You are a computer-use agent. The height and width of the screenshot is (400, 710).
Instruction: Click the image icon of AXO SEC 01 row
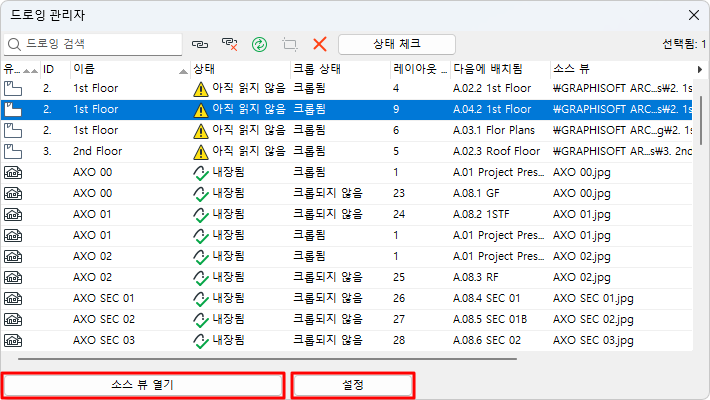(x=13, y=299)
